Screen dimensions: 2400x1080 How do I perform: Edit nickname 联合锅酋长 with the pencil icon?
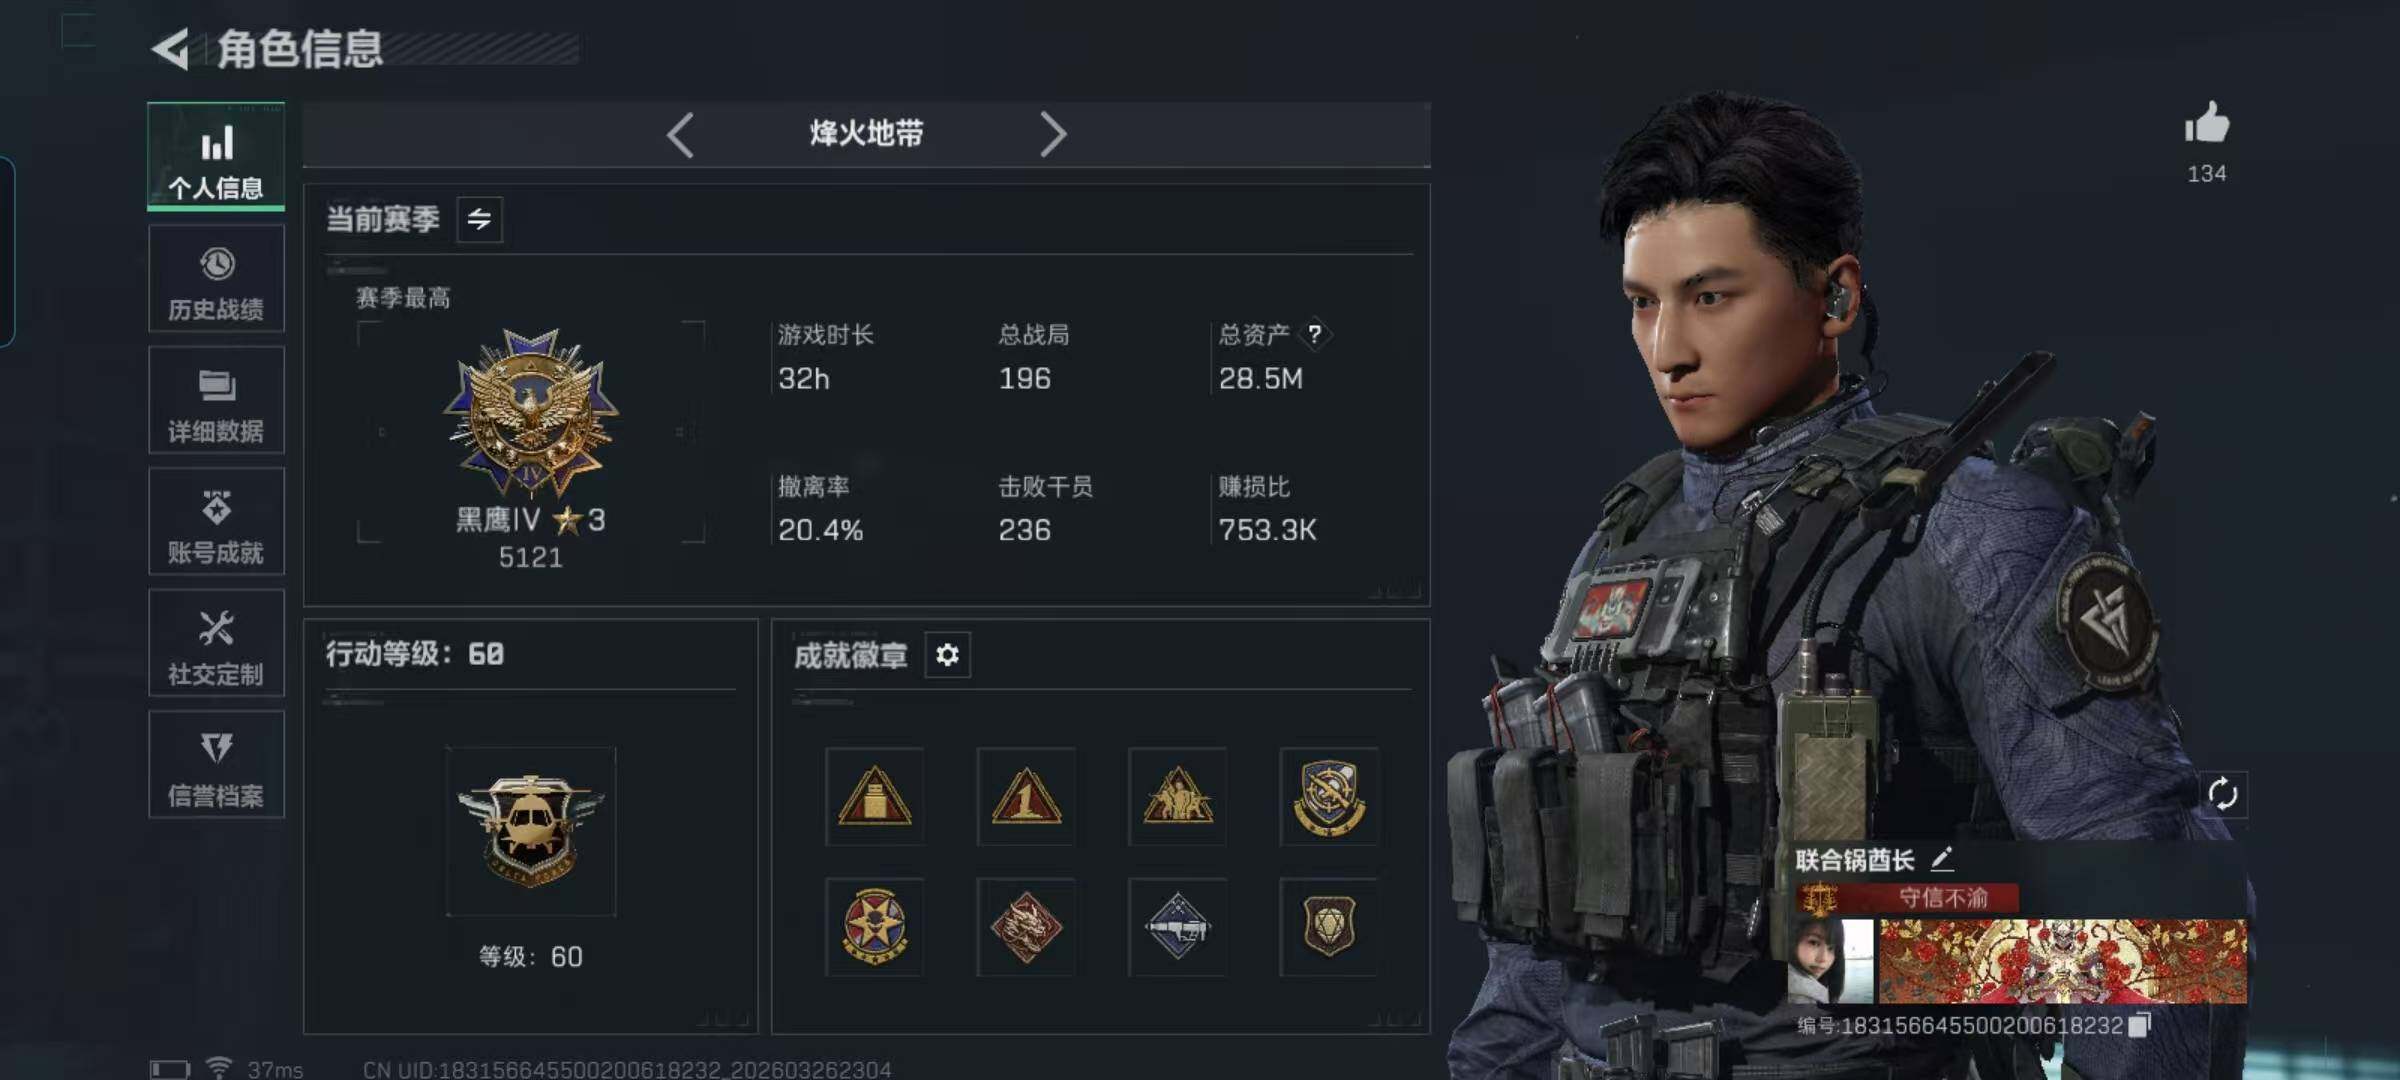pyautogui.click(x=1942, y=858)
